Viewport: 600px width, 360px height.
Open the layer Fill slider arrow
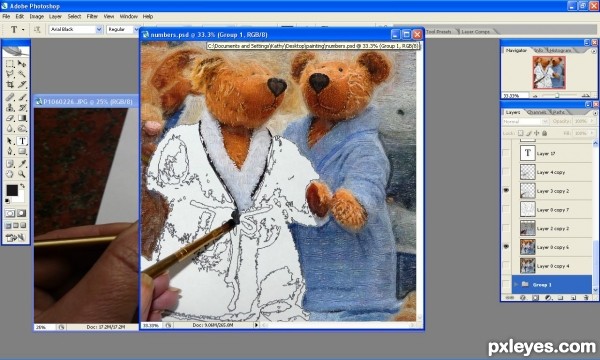(592, 133)
